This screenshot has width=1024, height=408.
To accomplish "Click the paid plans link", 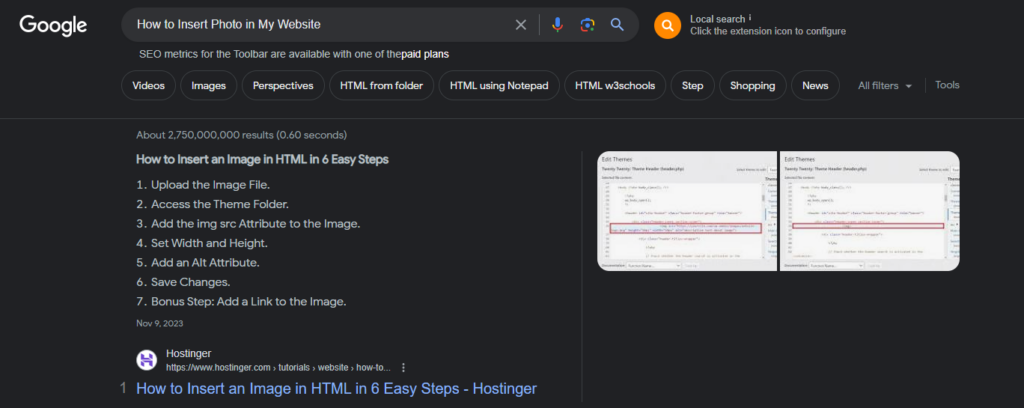I will [x=425, y=54].
